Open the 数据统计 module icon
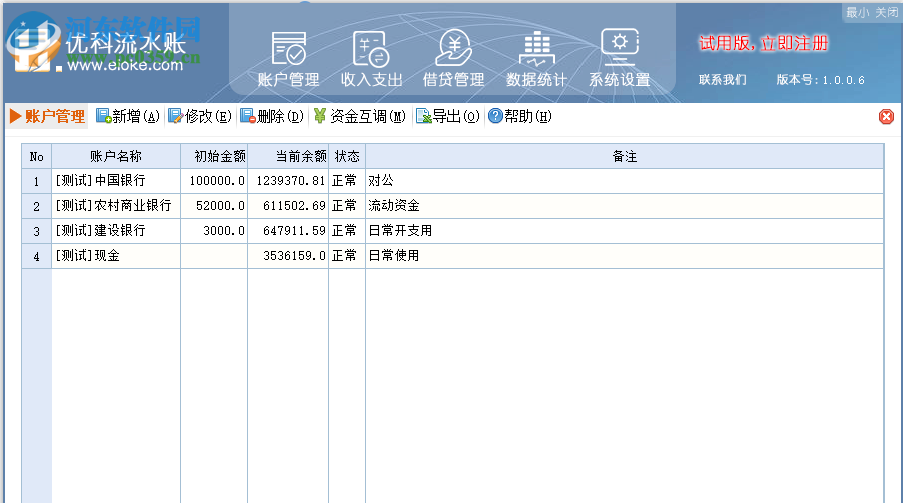Viewport: 903px width, 503px height. (x=536, y=58)
